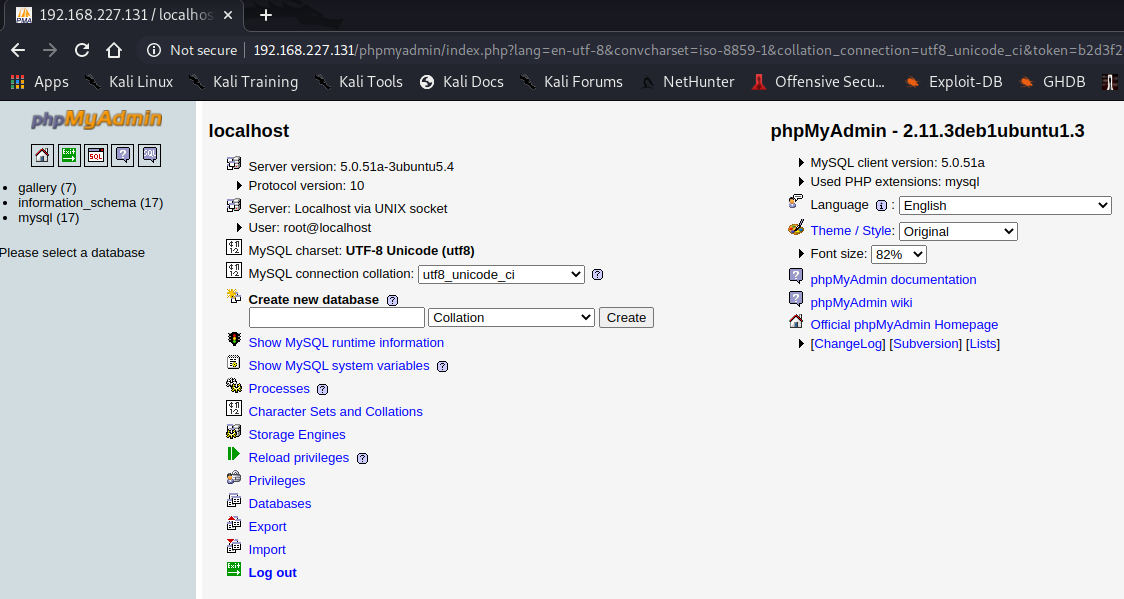Open GHDB bookmark
Viewport: 1124px width, 599px height.
[1052, 82]
